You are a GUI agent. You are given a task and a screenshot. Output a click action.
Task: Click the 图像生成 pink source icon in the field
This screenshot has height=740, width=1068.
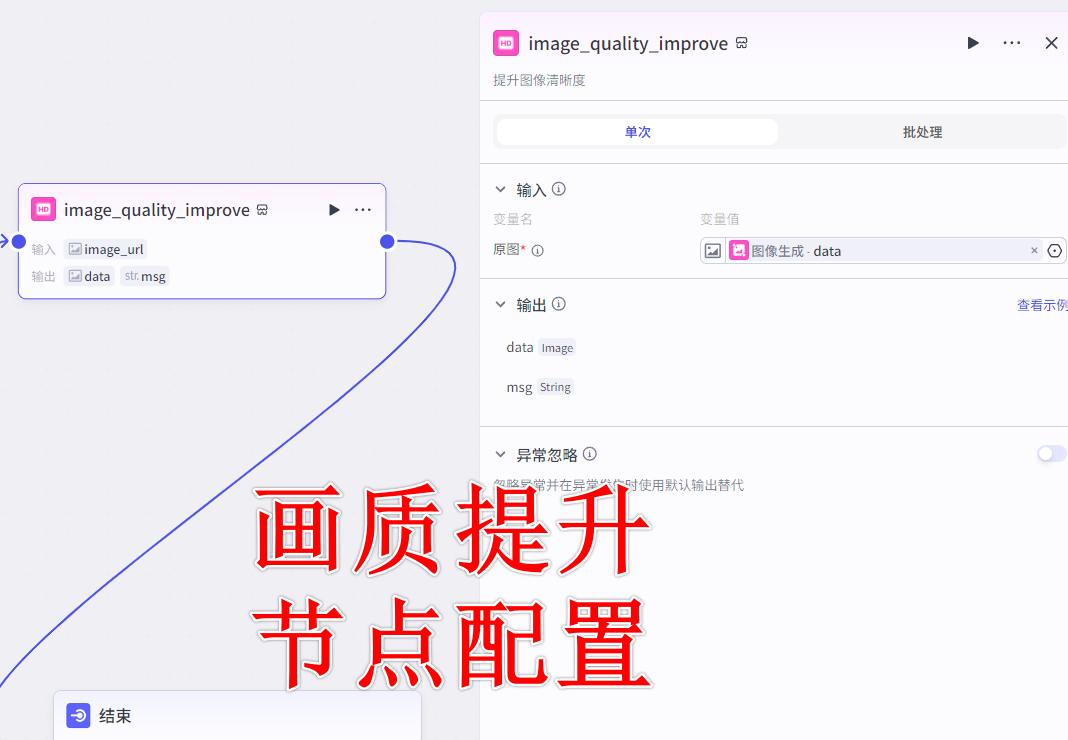[738, 251]
